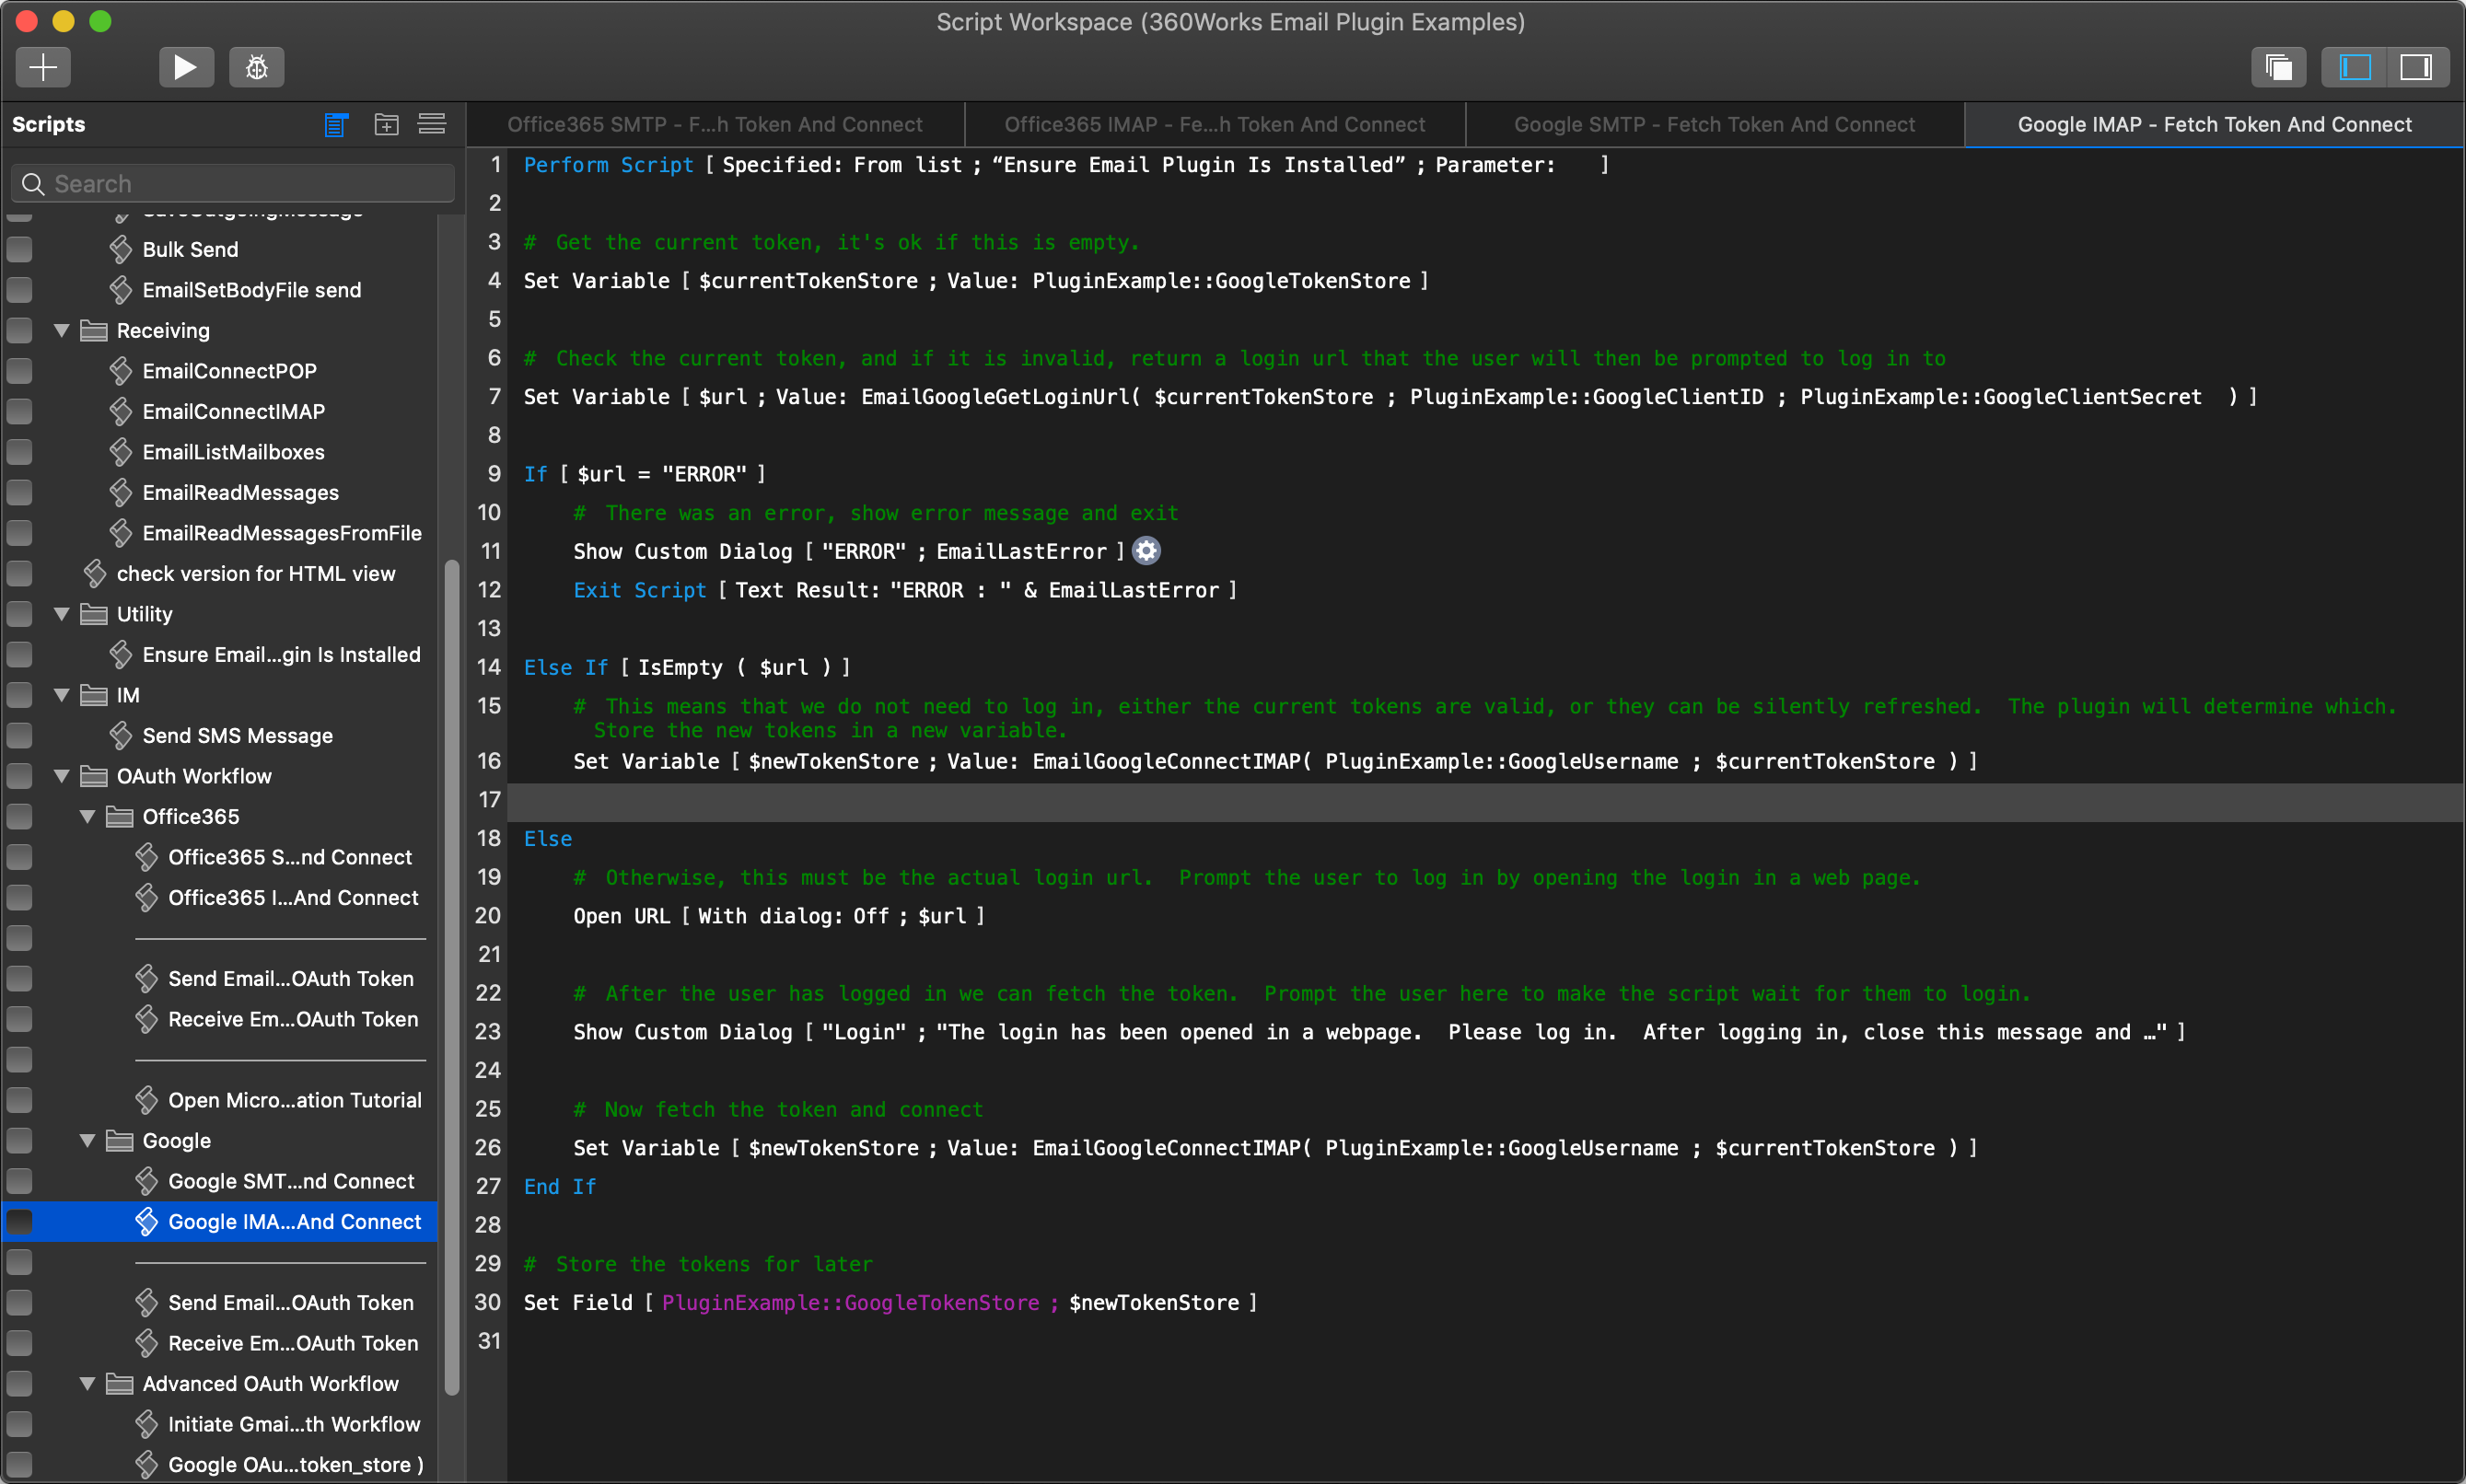Collapse the IM folder
The height and width of the screenshot is (1484, 2466).
pos(62,695)
